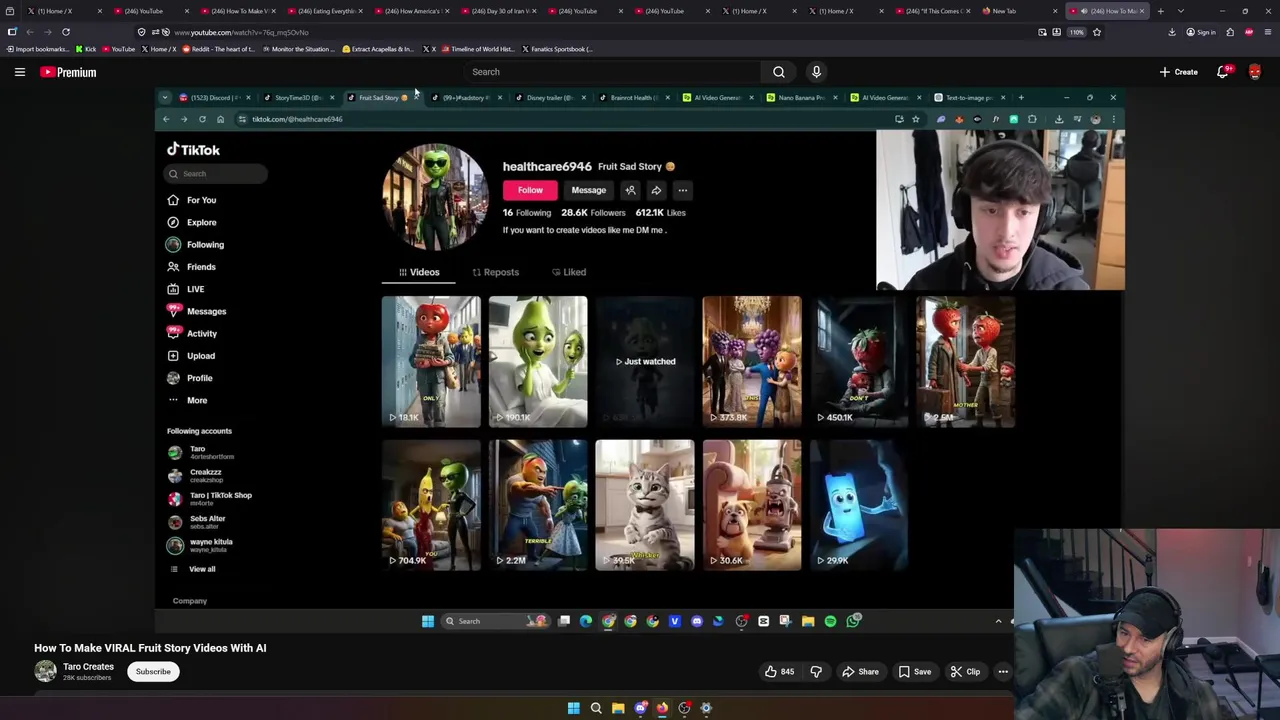Share the YouTube video

pos(860,672)
